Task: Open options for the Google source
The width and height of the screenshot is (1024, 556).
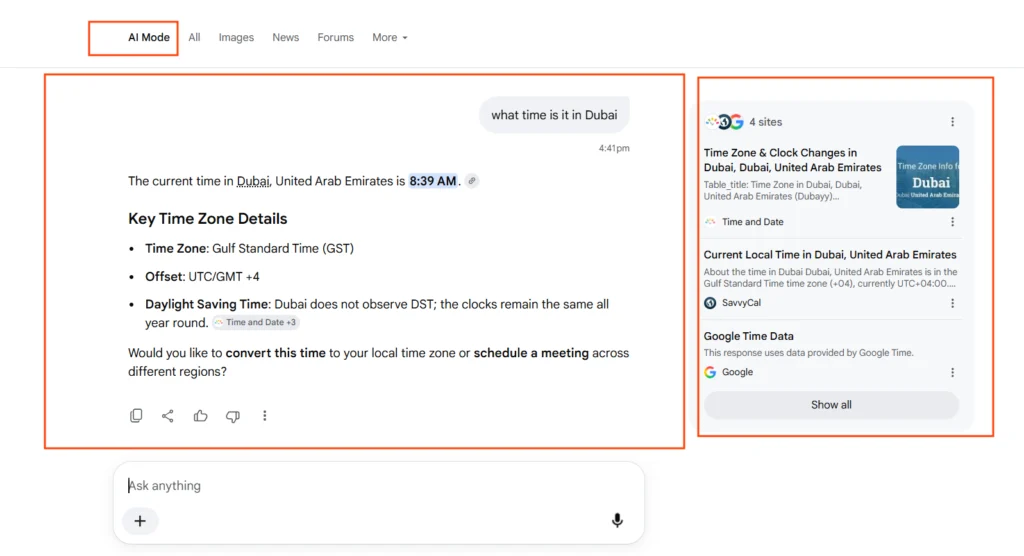Action: point(952,372)
